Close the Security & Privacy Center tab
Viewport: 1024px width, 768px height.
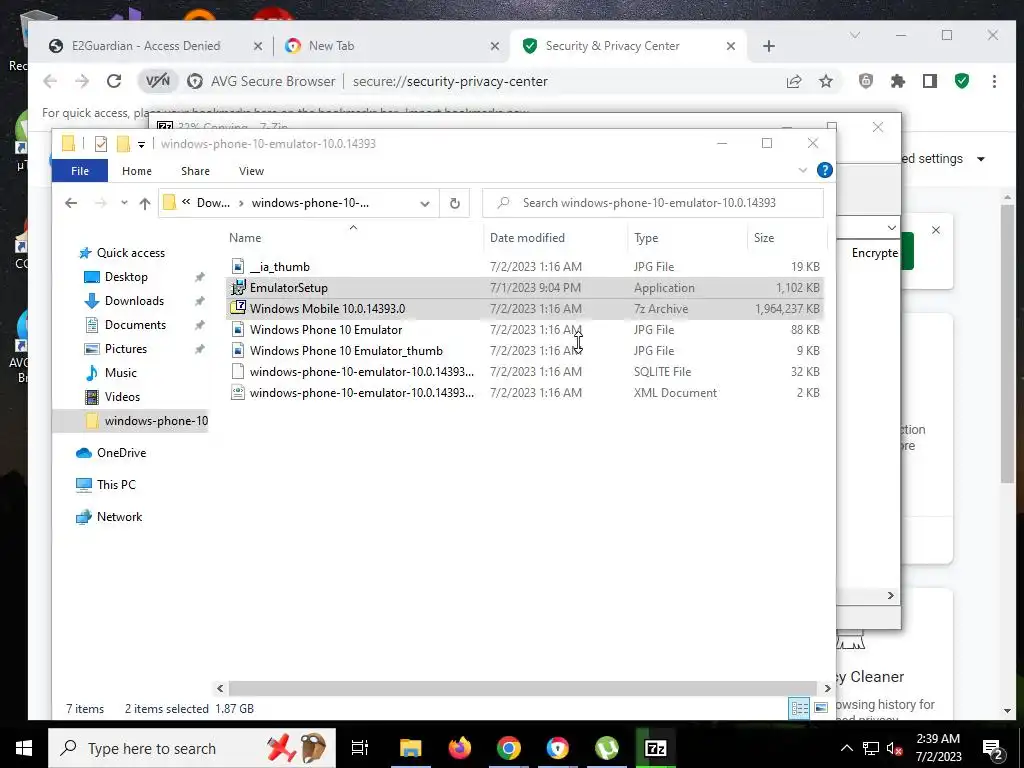click(731, 46)
